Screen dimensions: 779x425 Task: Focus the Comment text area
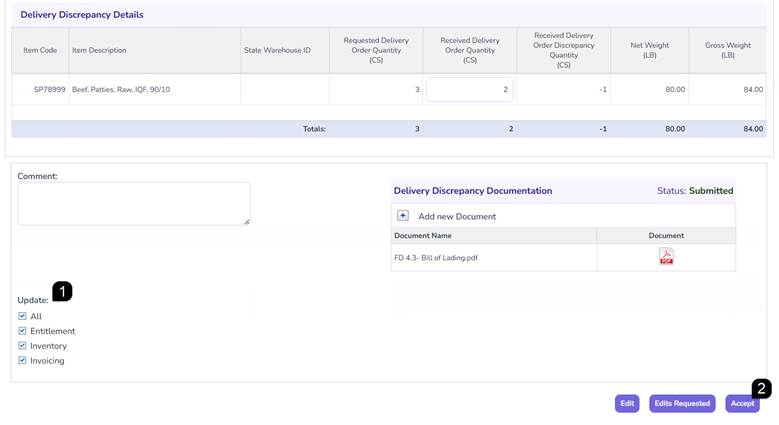[134, 204]
